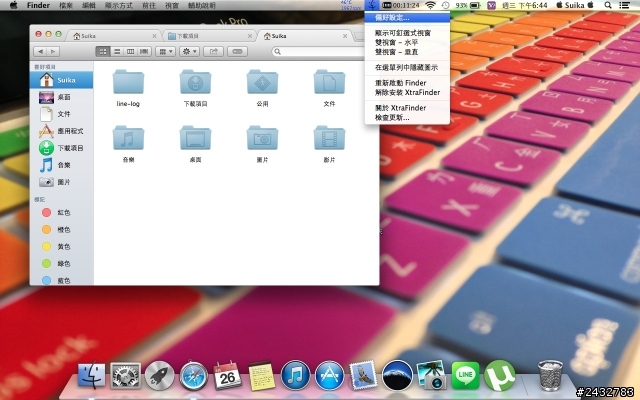Open 音樂 in the Finder sidebar
Image resolution: width=640 pixels, height=400 pixels.
click(62, 165)
